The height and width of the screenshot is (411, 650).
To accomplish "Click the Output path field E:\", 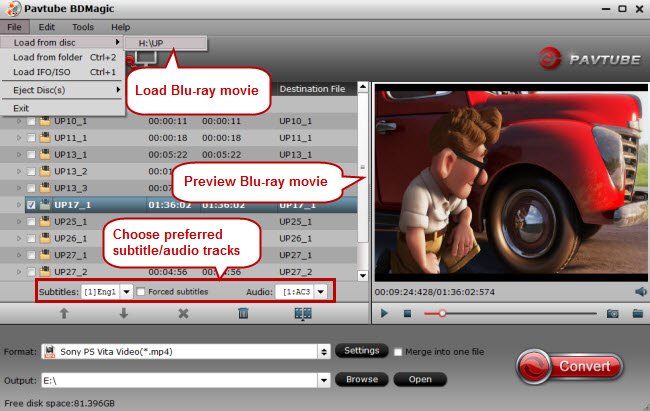I will click(179, 380).
